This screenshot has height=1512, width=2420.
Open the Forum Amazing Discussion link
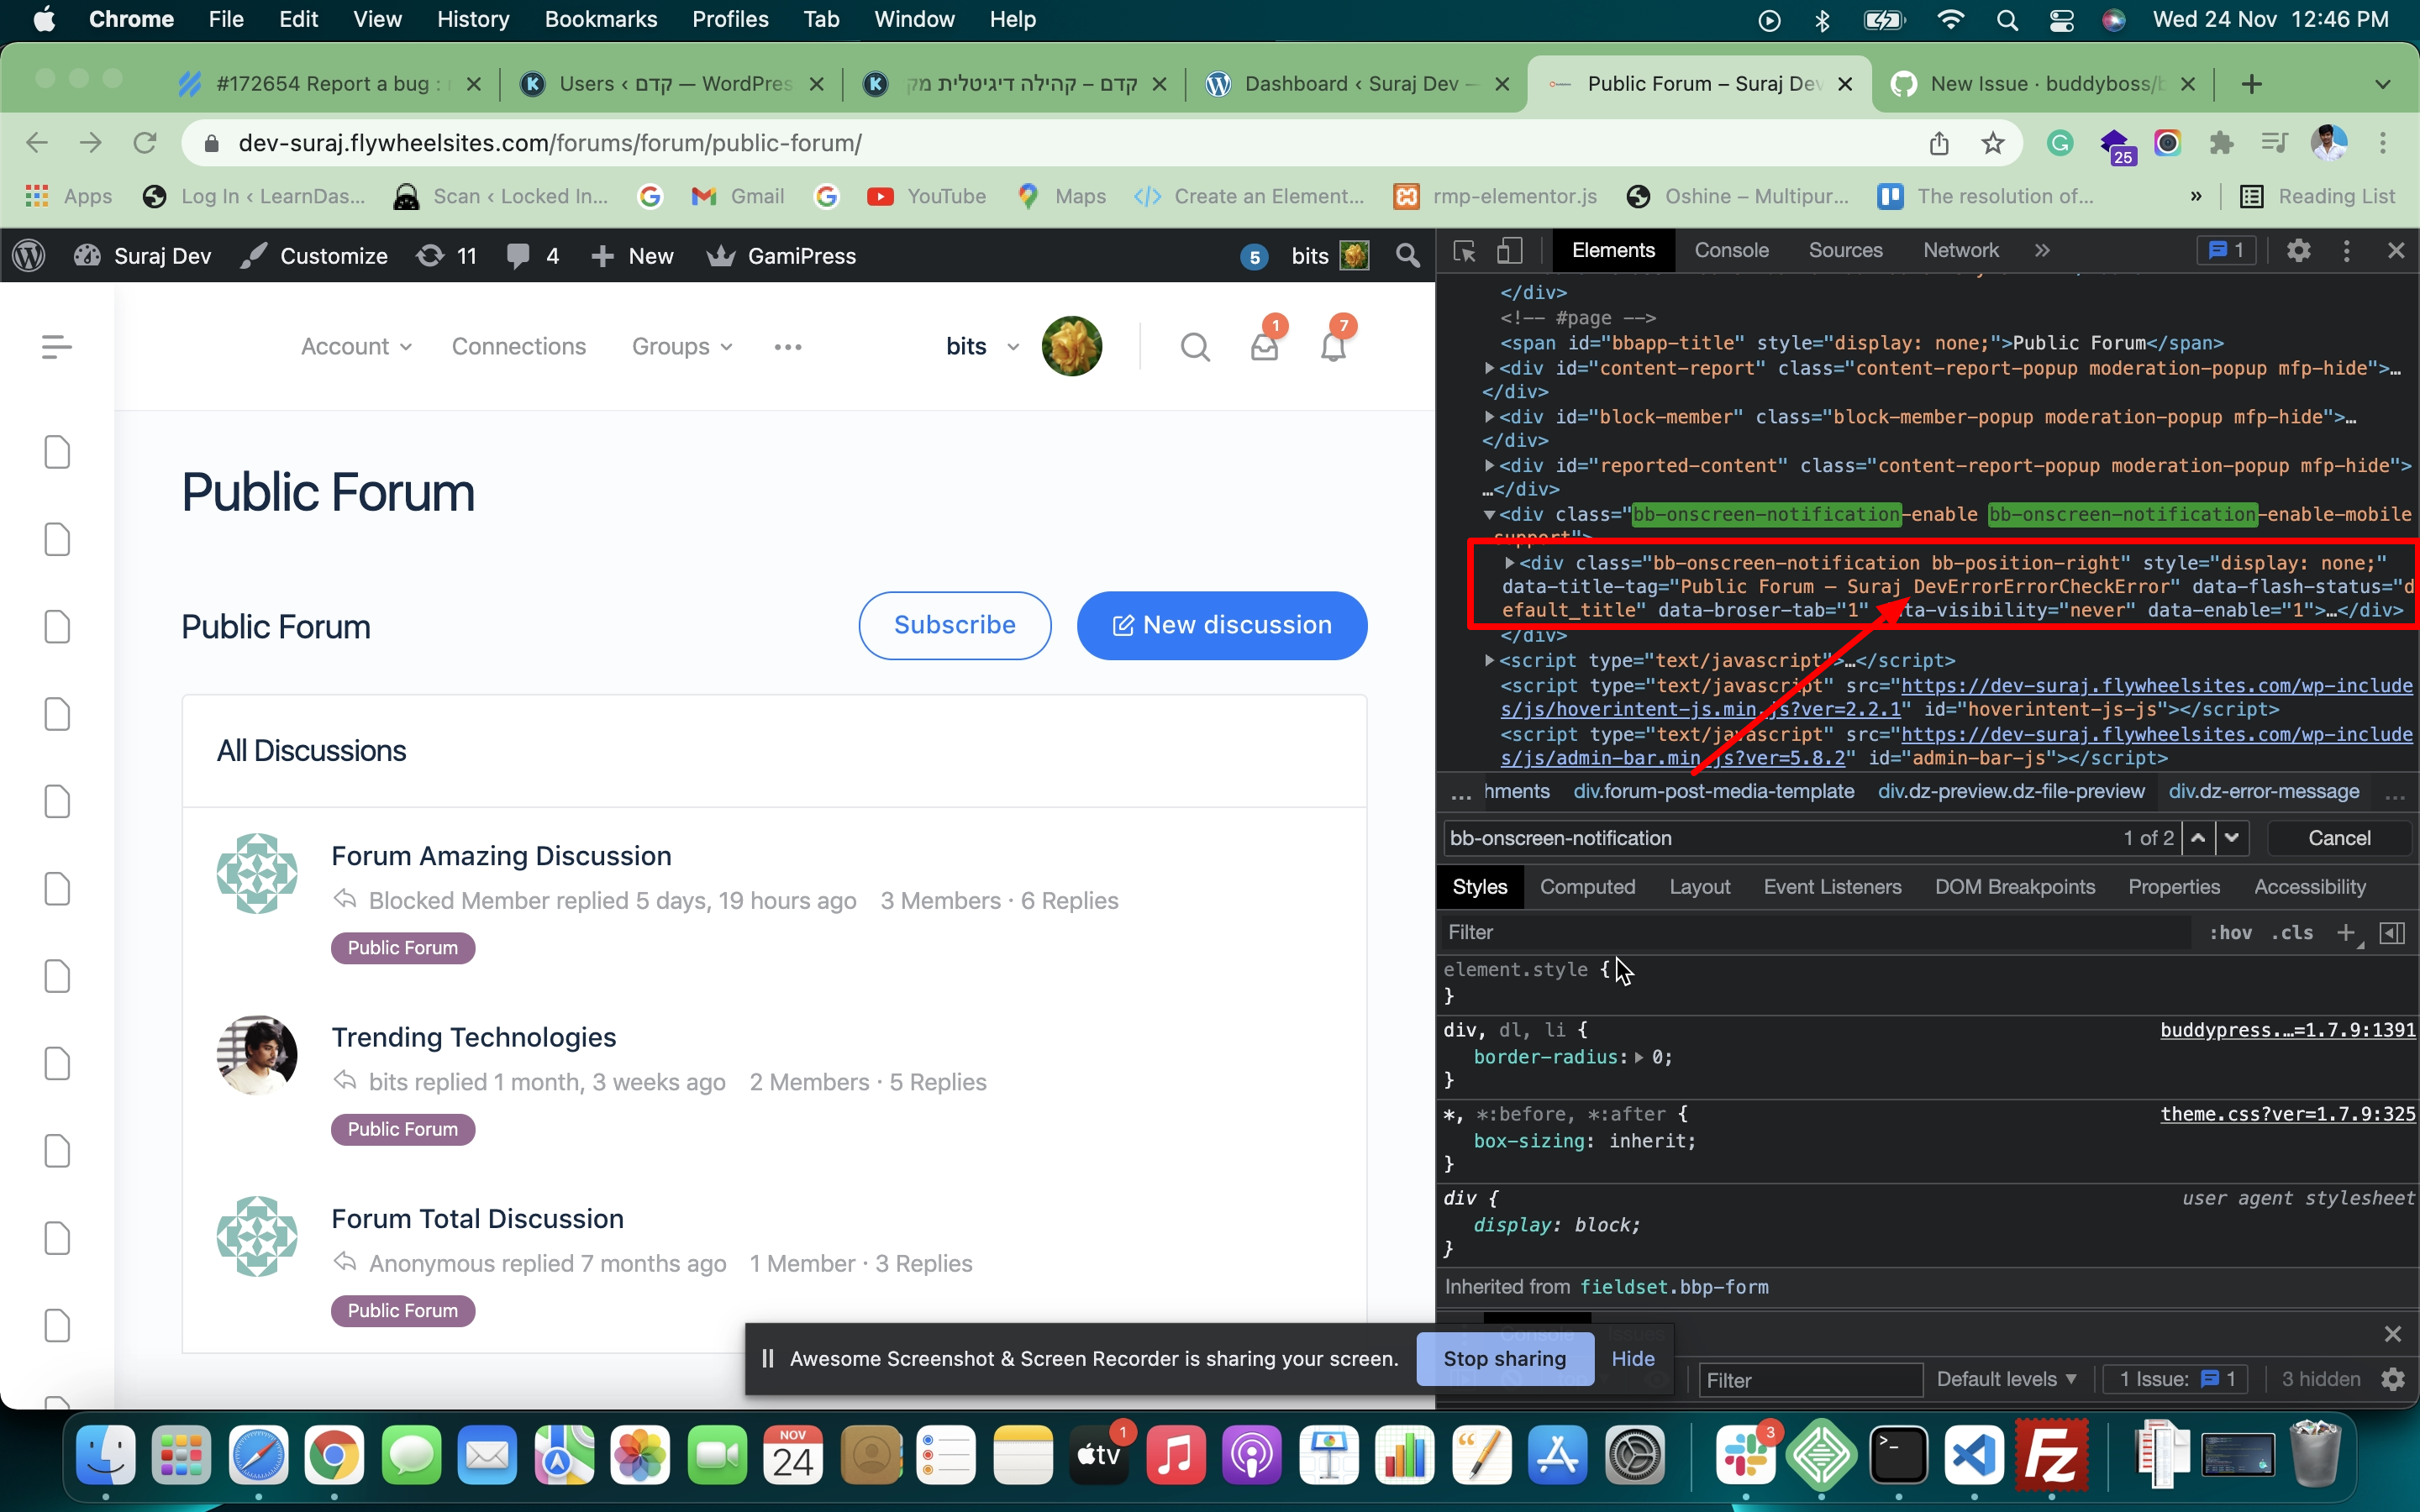click(x=501, y=856)
